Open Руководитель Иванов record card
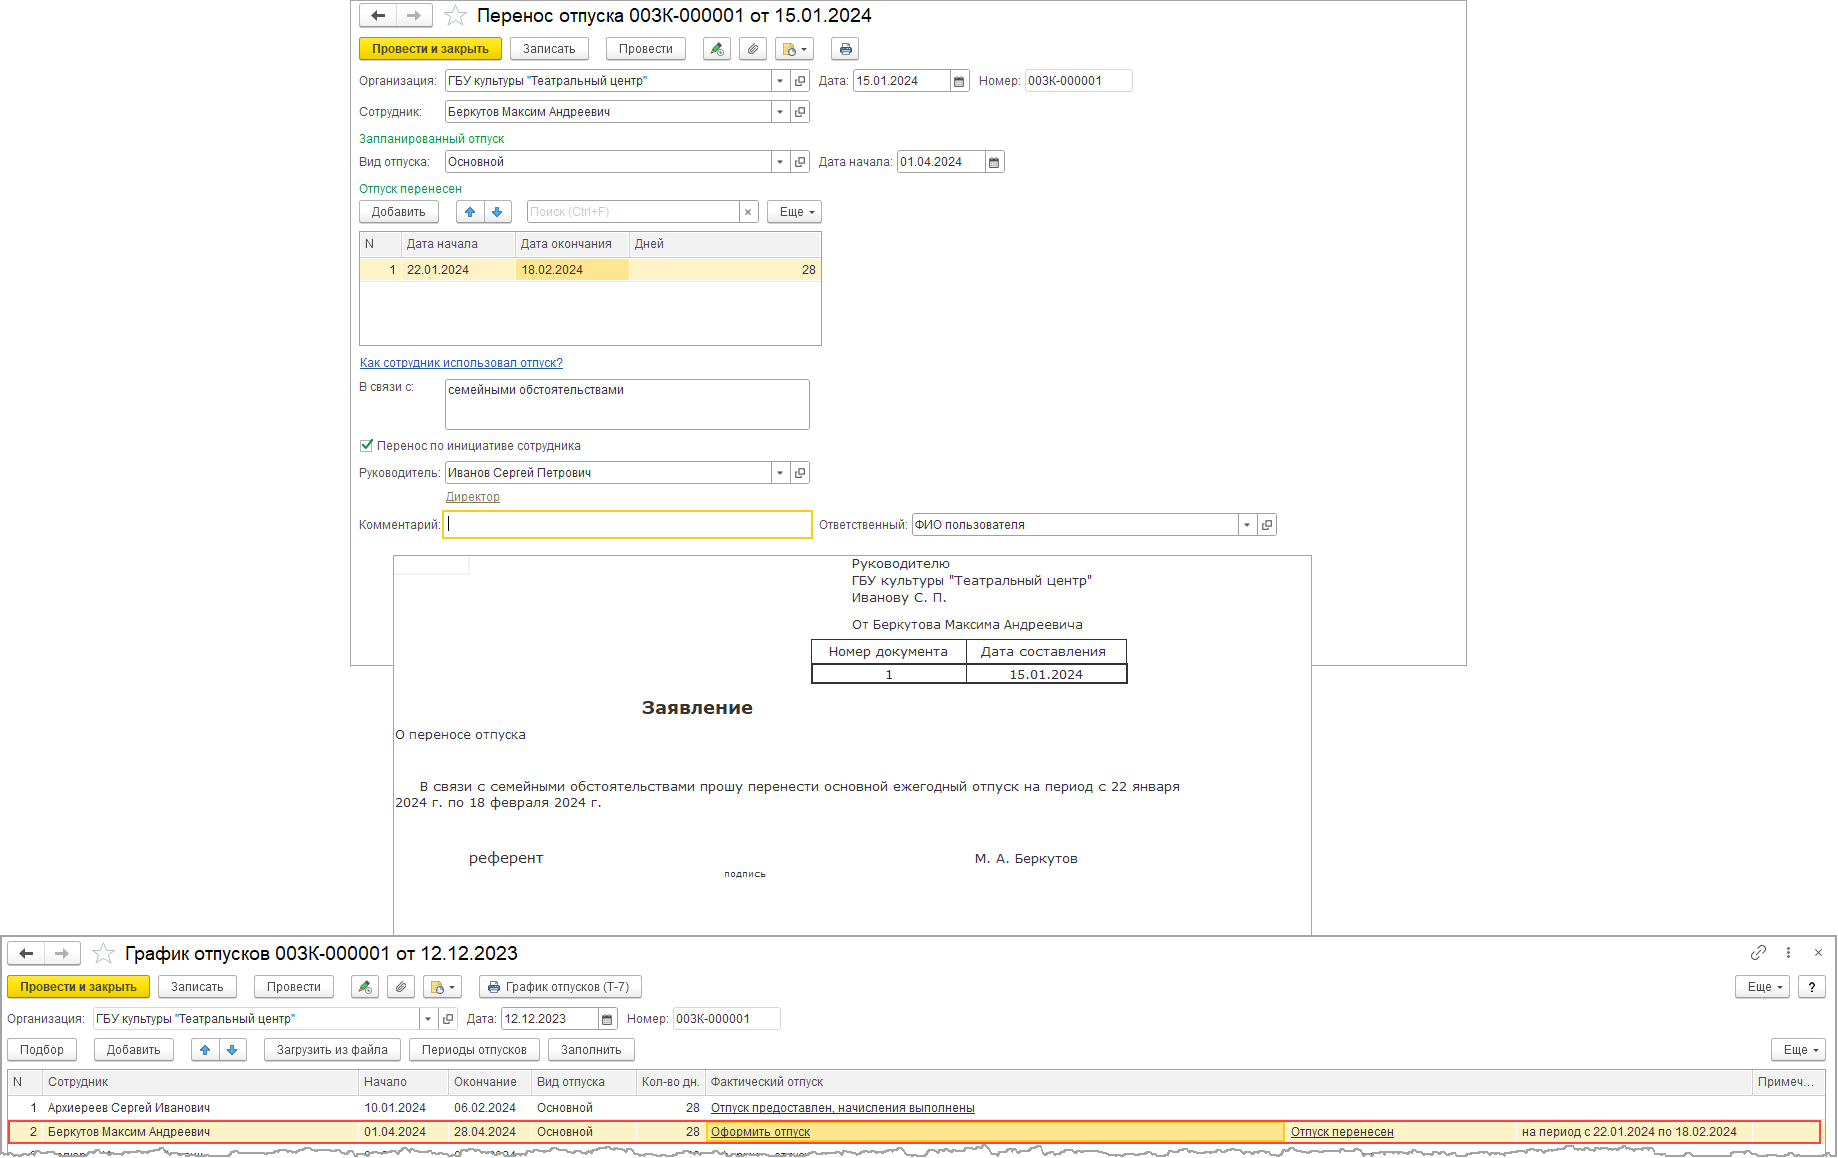Image resolution: width=1838 pixels, height=1158 pixels. (x=800, y=473)
